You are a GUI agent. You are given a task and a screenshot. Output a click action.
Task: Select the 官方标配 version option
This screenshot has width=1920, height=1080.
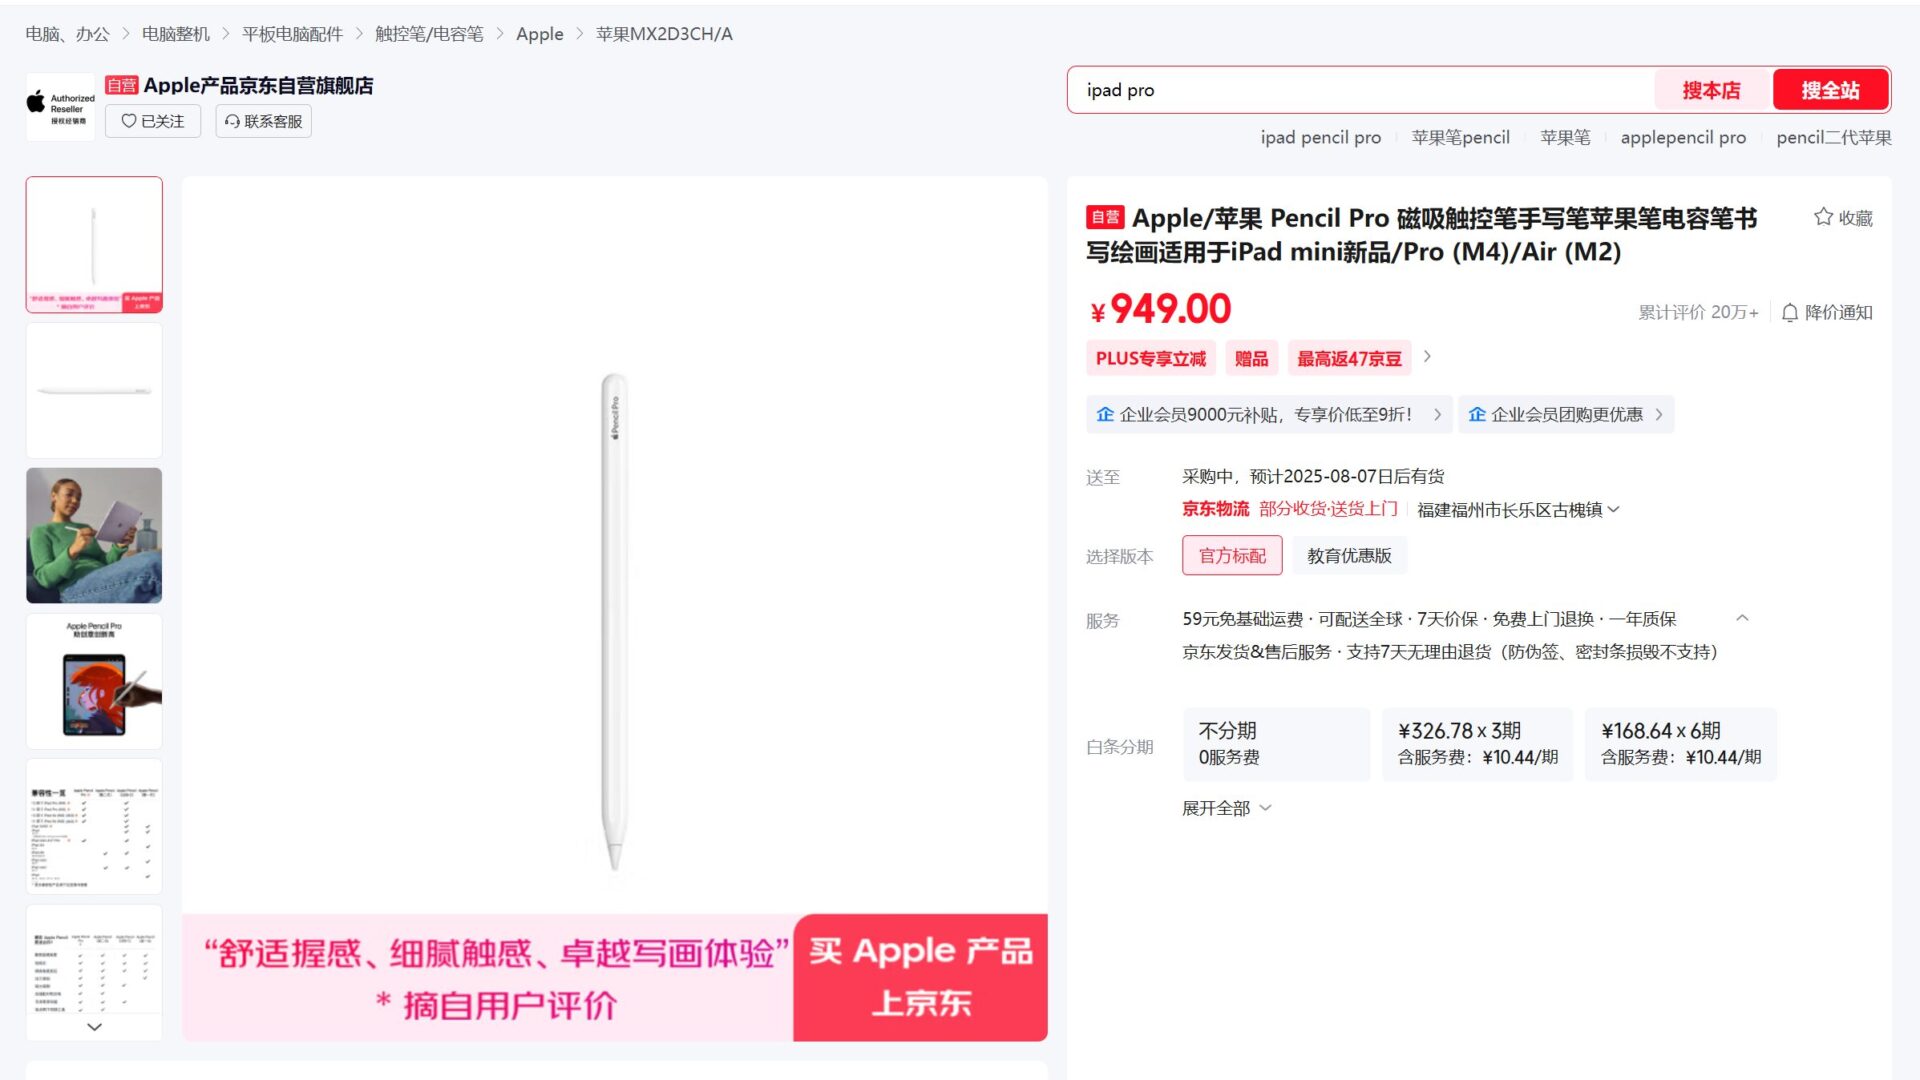click(x=1232, y=556)
